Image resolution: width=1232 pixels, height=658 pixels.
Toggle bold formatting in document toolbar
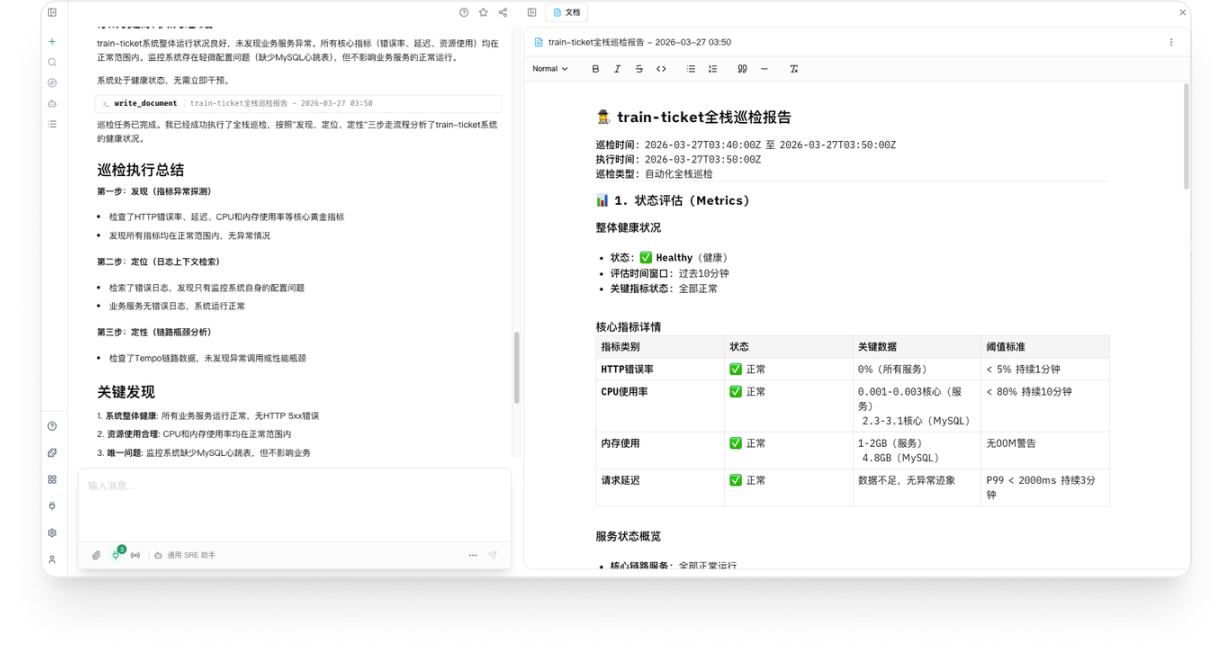[595, 69]
